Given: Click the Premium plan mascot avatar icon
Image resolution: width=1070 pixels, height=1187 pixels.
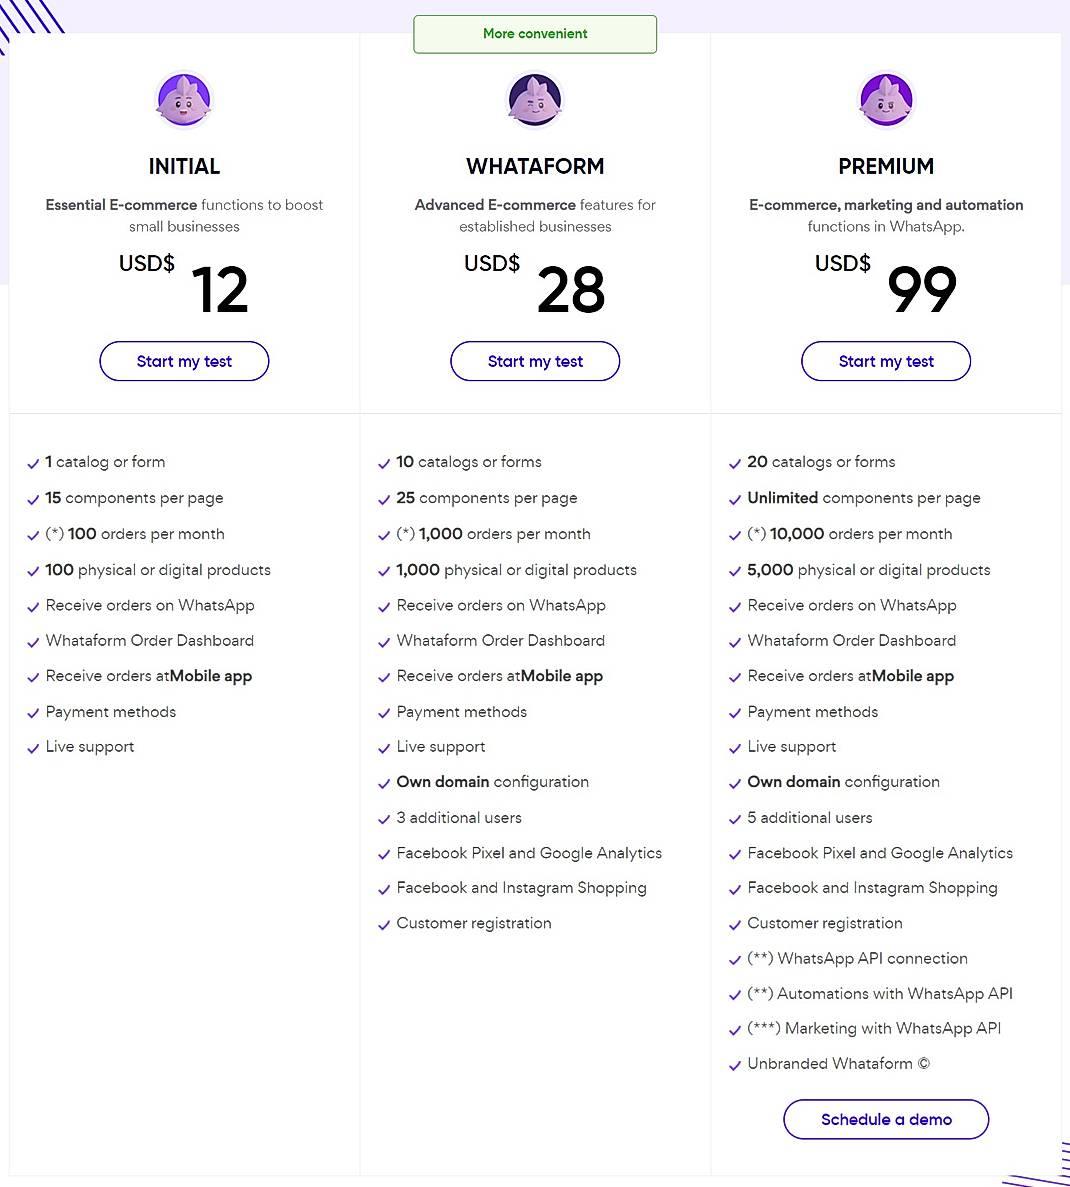Looking at the screenshot, I should [886, 99].
